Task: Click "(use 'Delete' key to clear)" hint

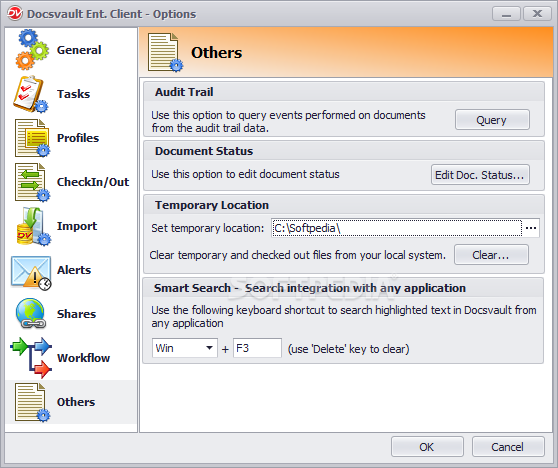Action: click(x=348, y=349)
